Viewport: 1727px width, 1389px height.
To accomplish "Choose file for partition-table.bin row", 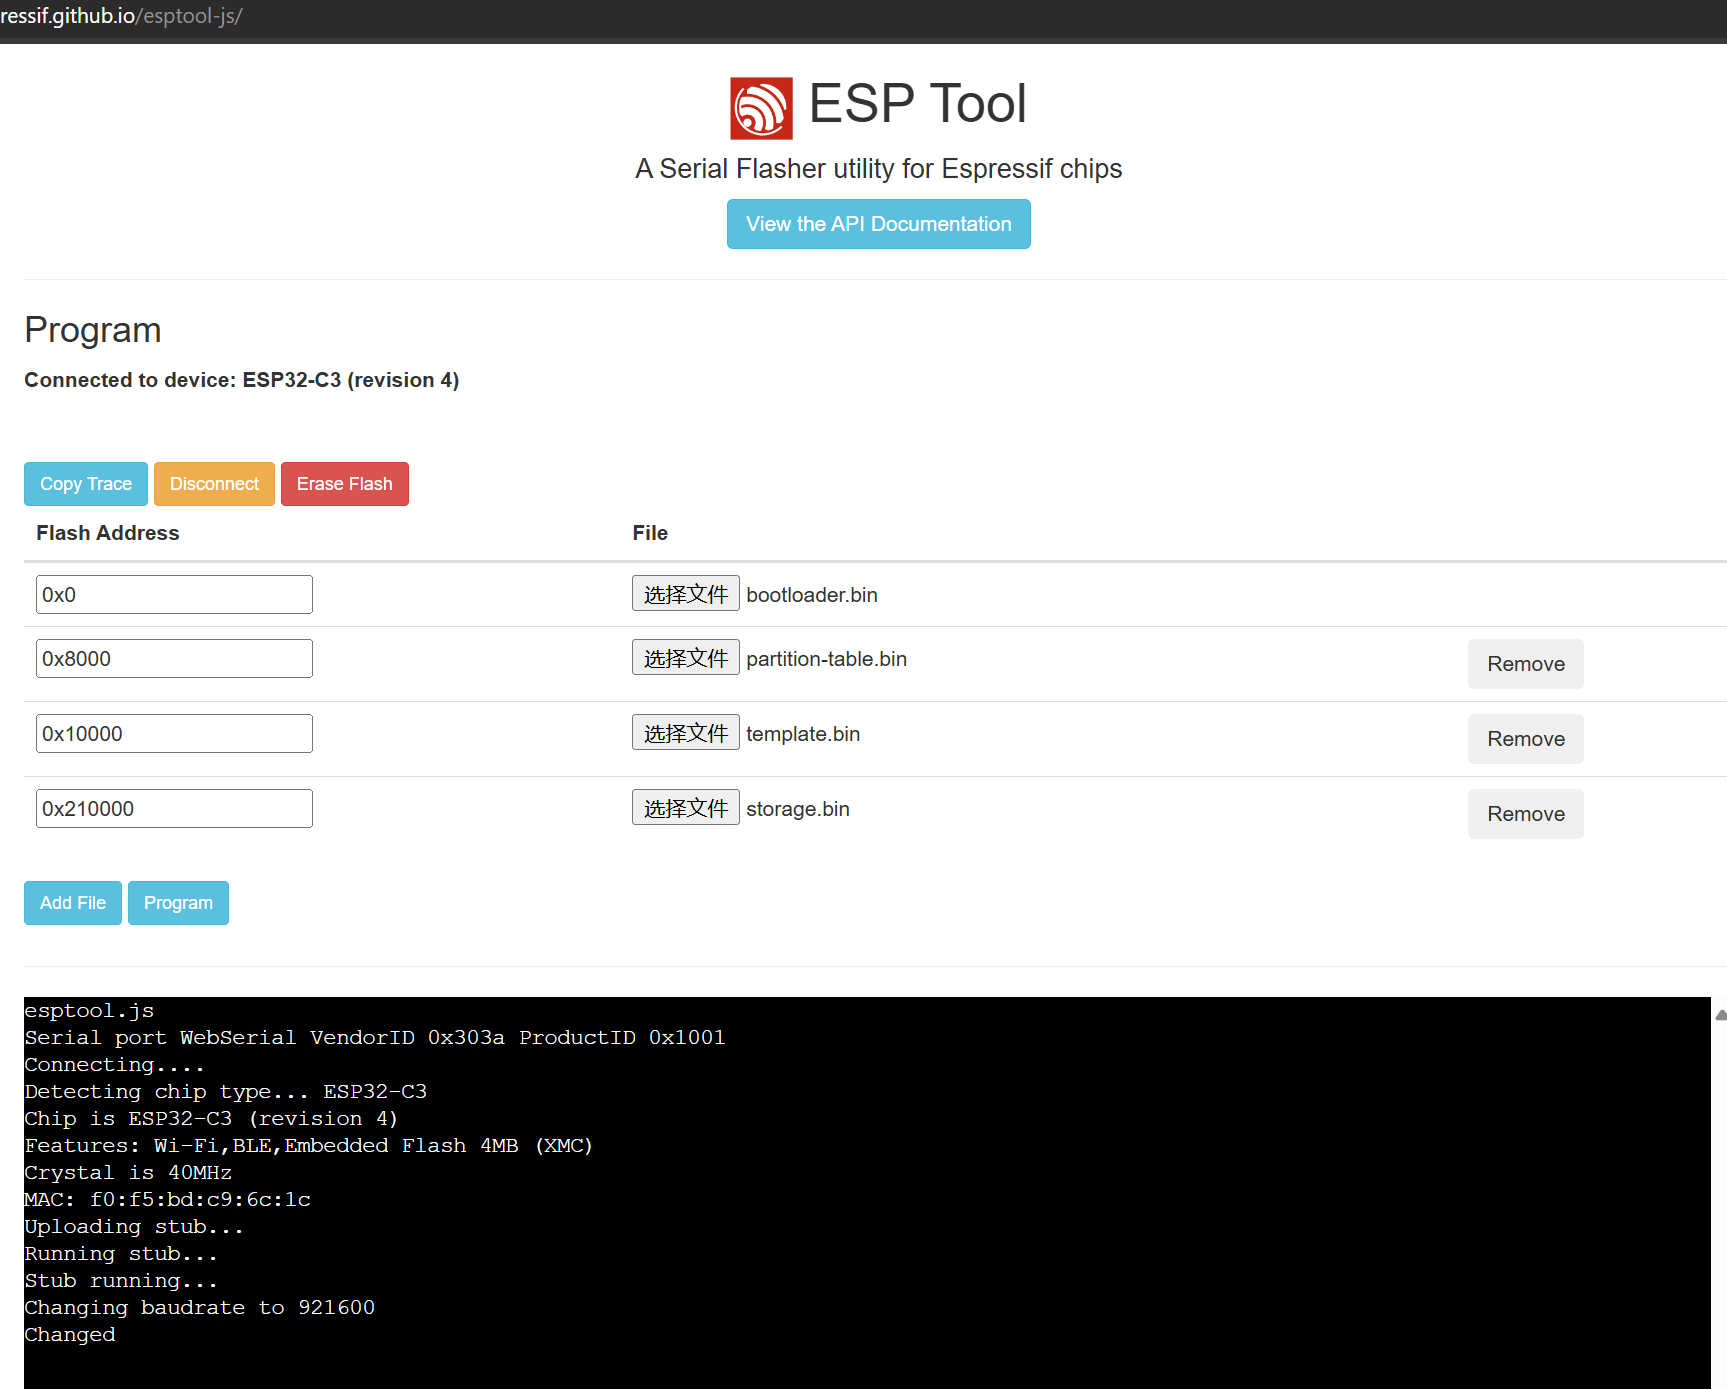I will (686, 658).
